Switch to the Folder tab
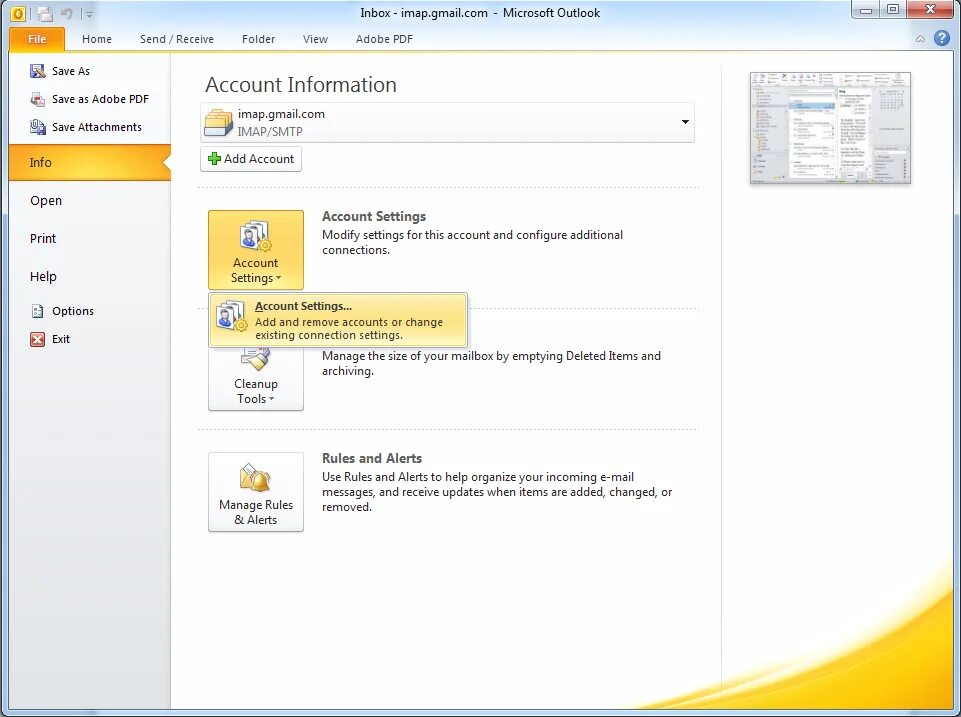This screenshot has height=717, width=961. point(258,39)
